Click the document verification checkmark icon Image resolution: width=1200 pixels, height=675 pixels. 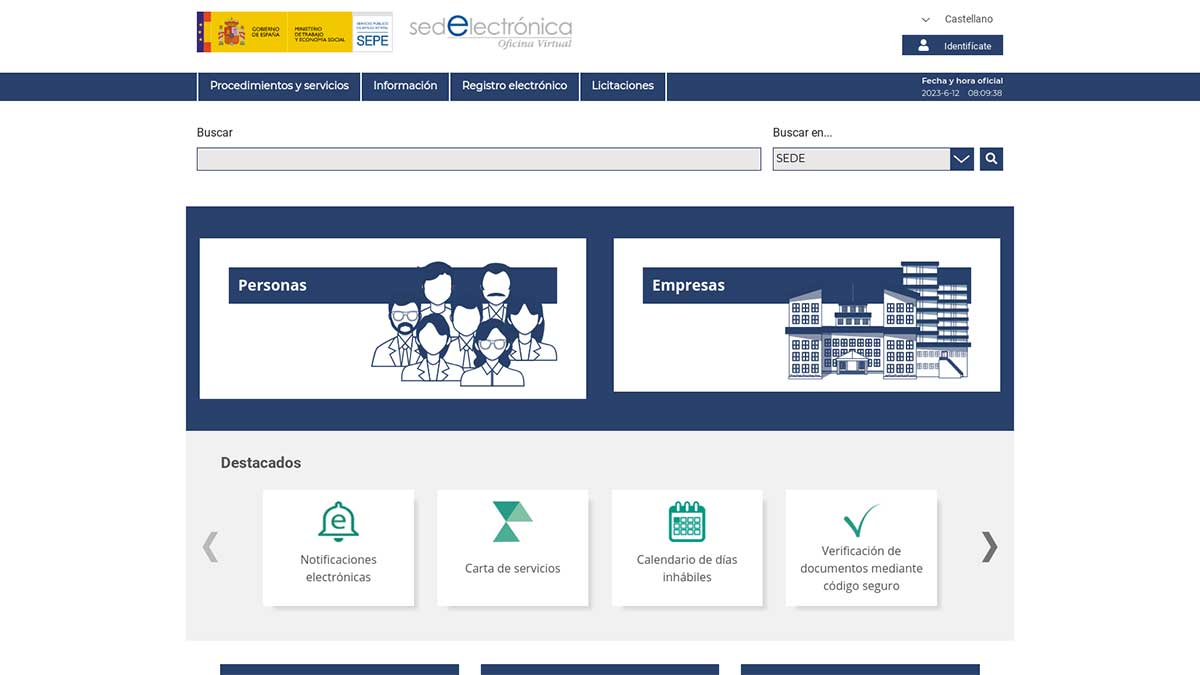[861, 521]
